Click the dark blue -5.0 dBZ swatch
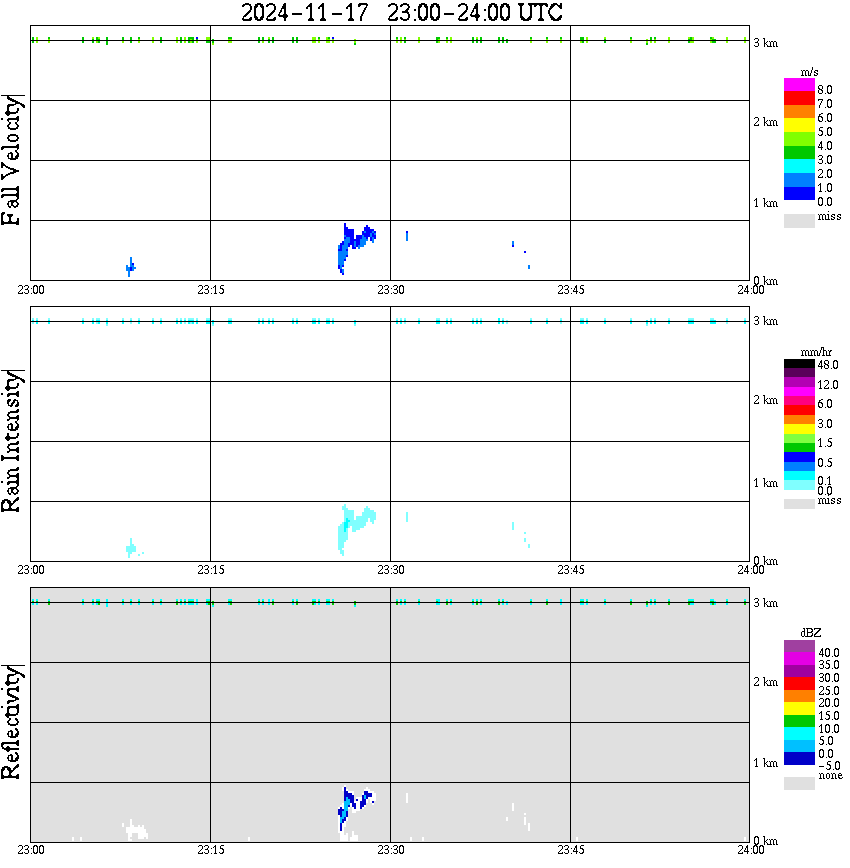The image size is (850, 868). coord(799,758)
